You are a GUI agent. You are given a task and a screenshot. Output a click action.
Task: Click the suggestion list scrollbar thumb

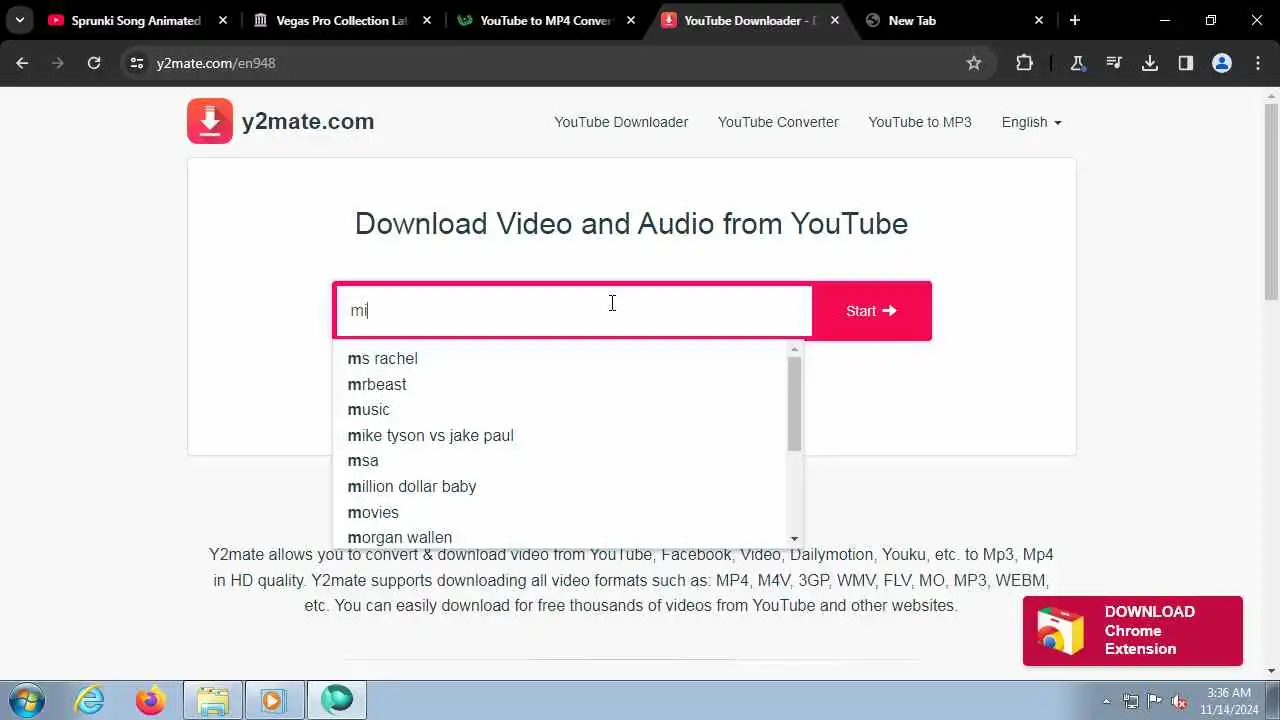[x=794, y=404]
